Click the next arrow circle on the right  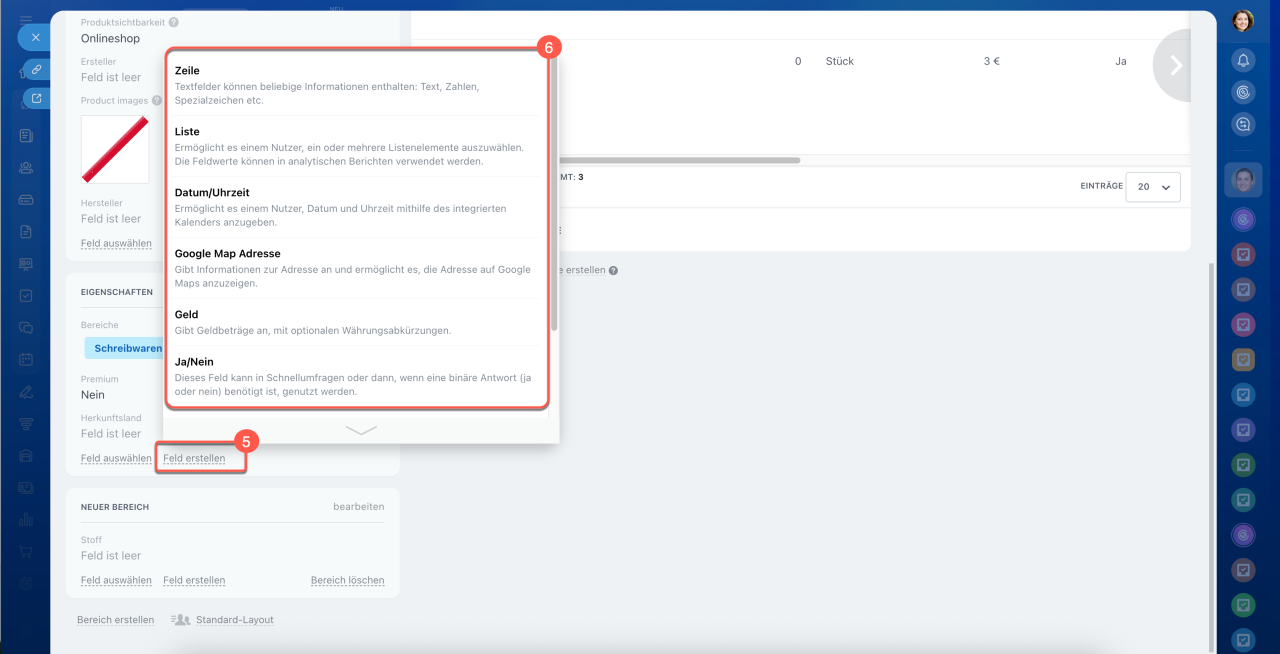pyautogui.click(x=1176, y=66)
